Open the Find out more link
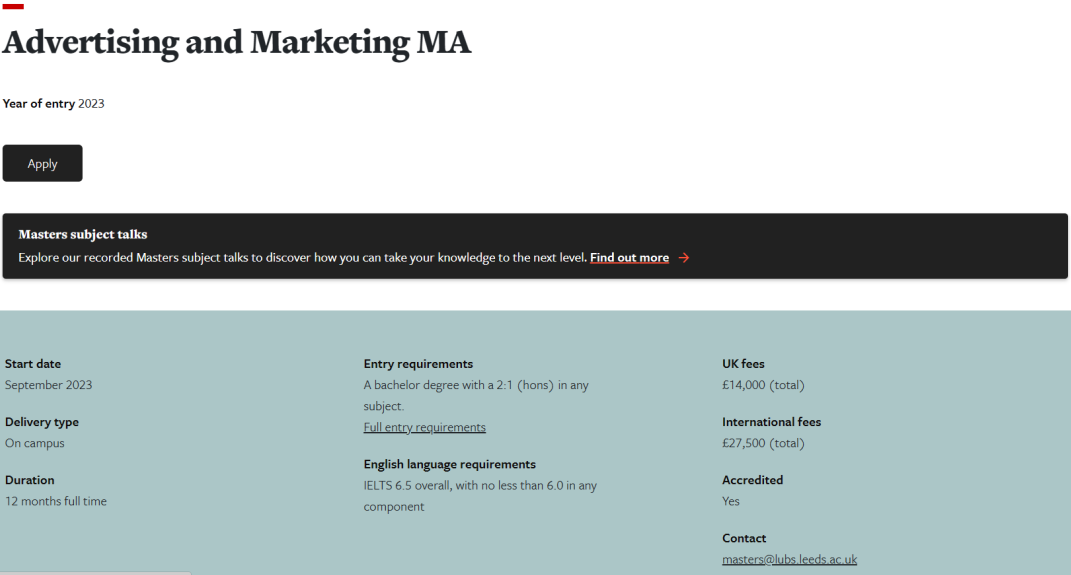1071x575 pixels. coord(629,258)
